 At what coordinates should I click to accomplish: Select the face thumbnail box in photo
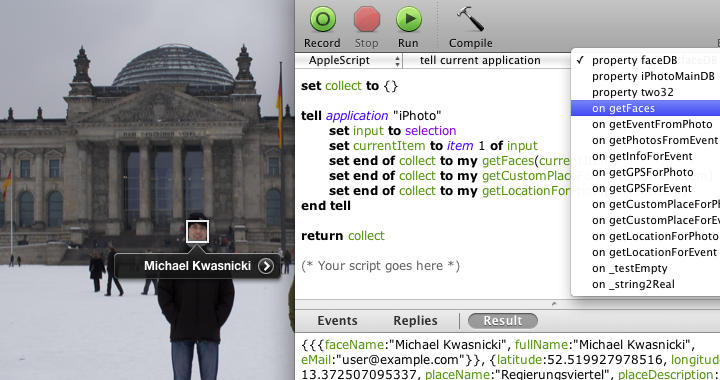coord(197,231)
